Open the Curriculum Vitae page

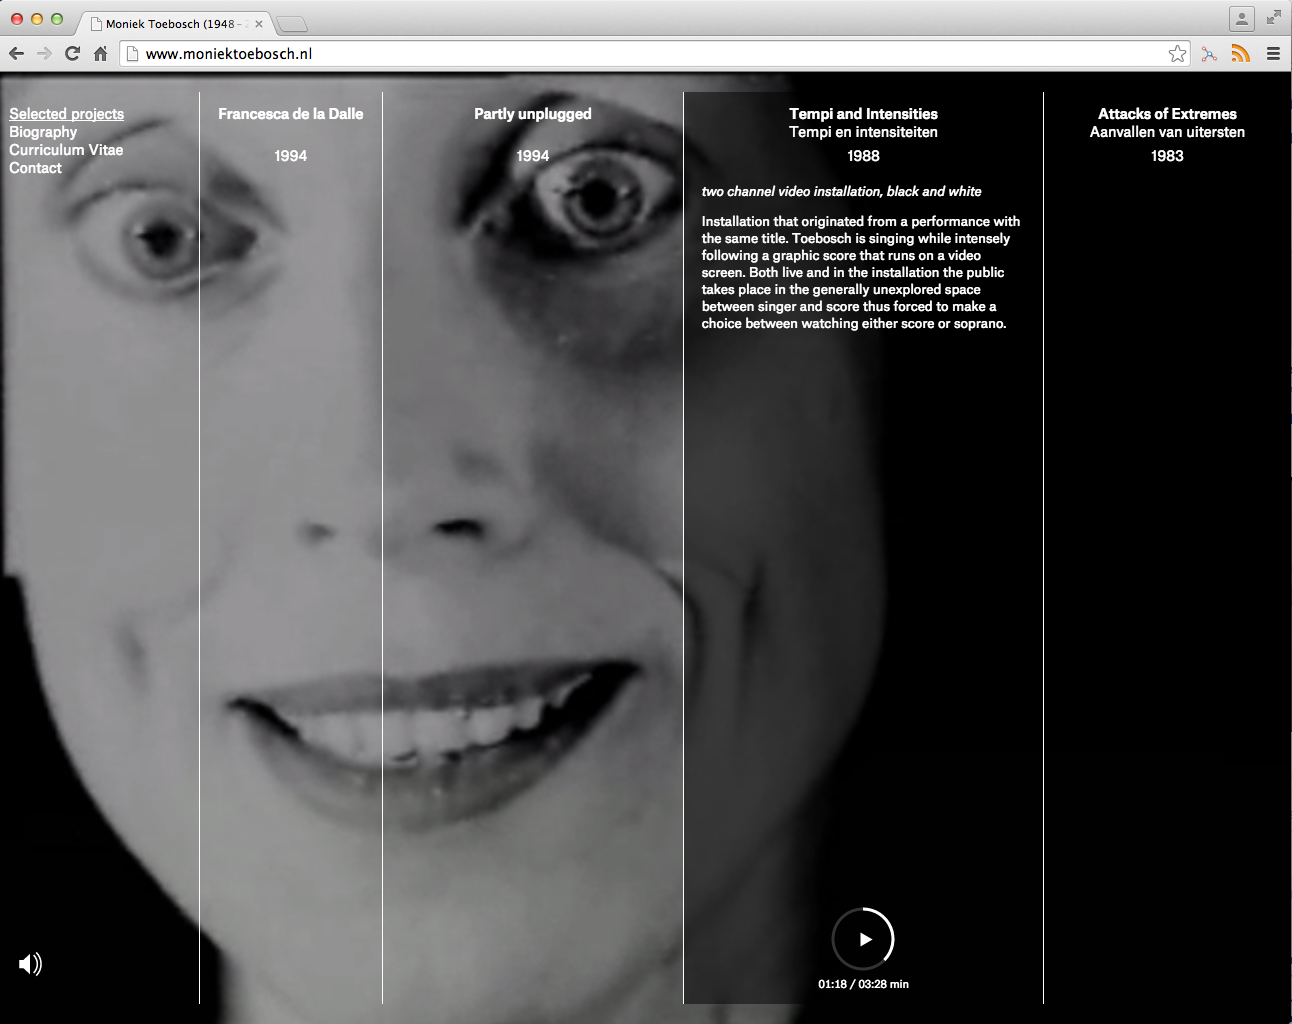pos(66,150)
